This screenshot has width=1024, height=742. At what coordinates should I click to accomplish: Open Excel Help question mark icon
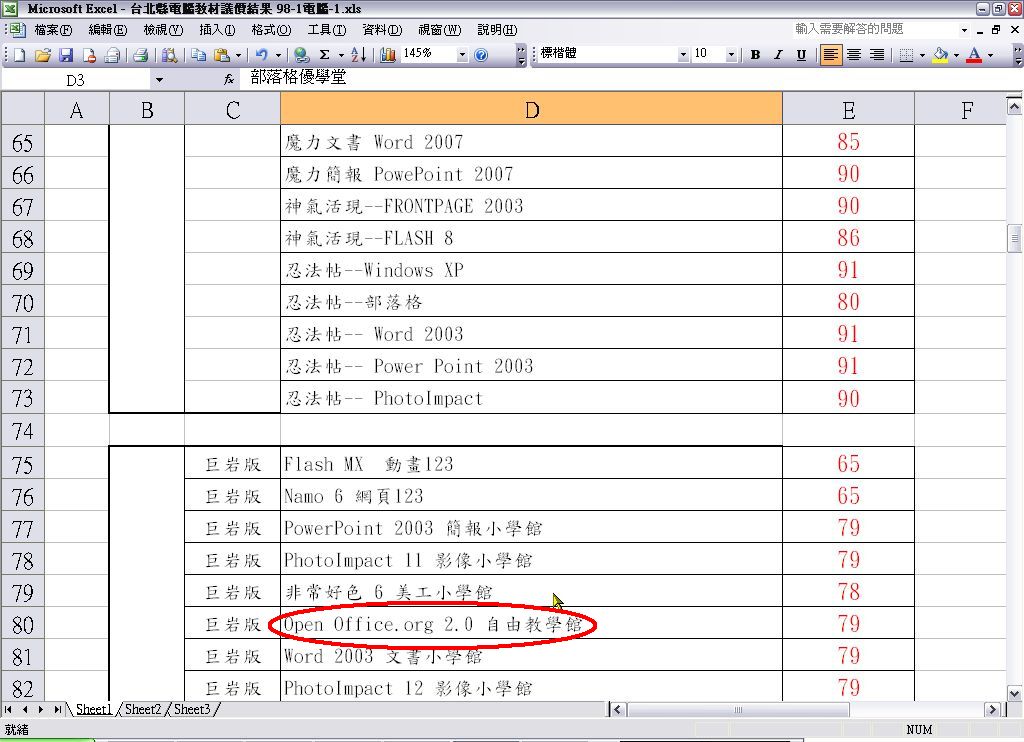[481, 55]
